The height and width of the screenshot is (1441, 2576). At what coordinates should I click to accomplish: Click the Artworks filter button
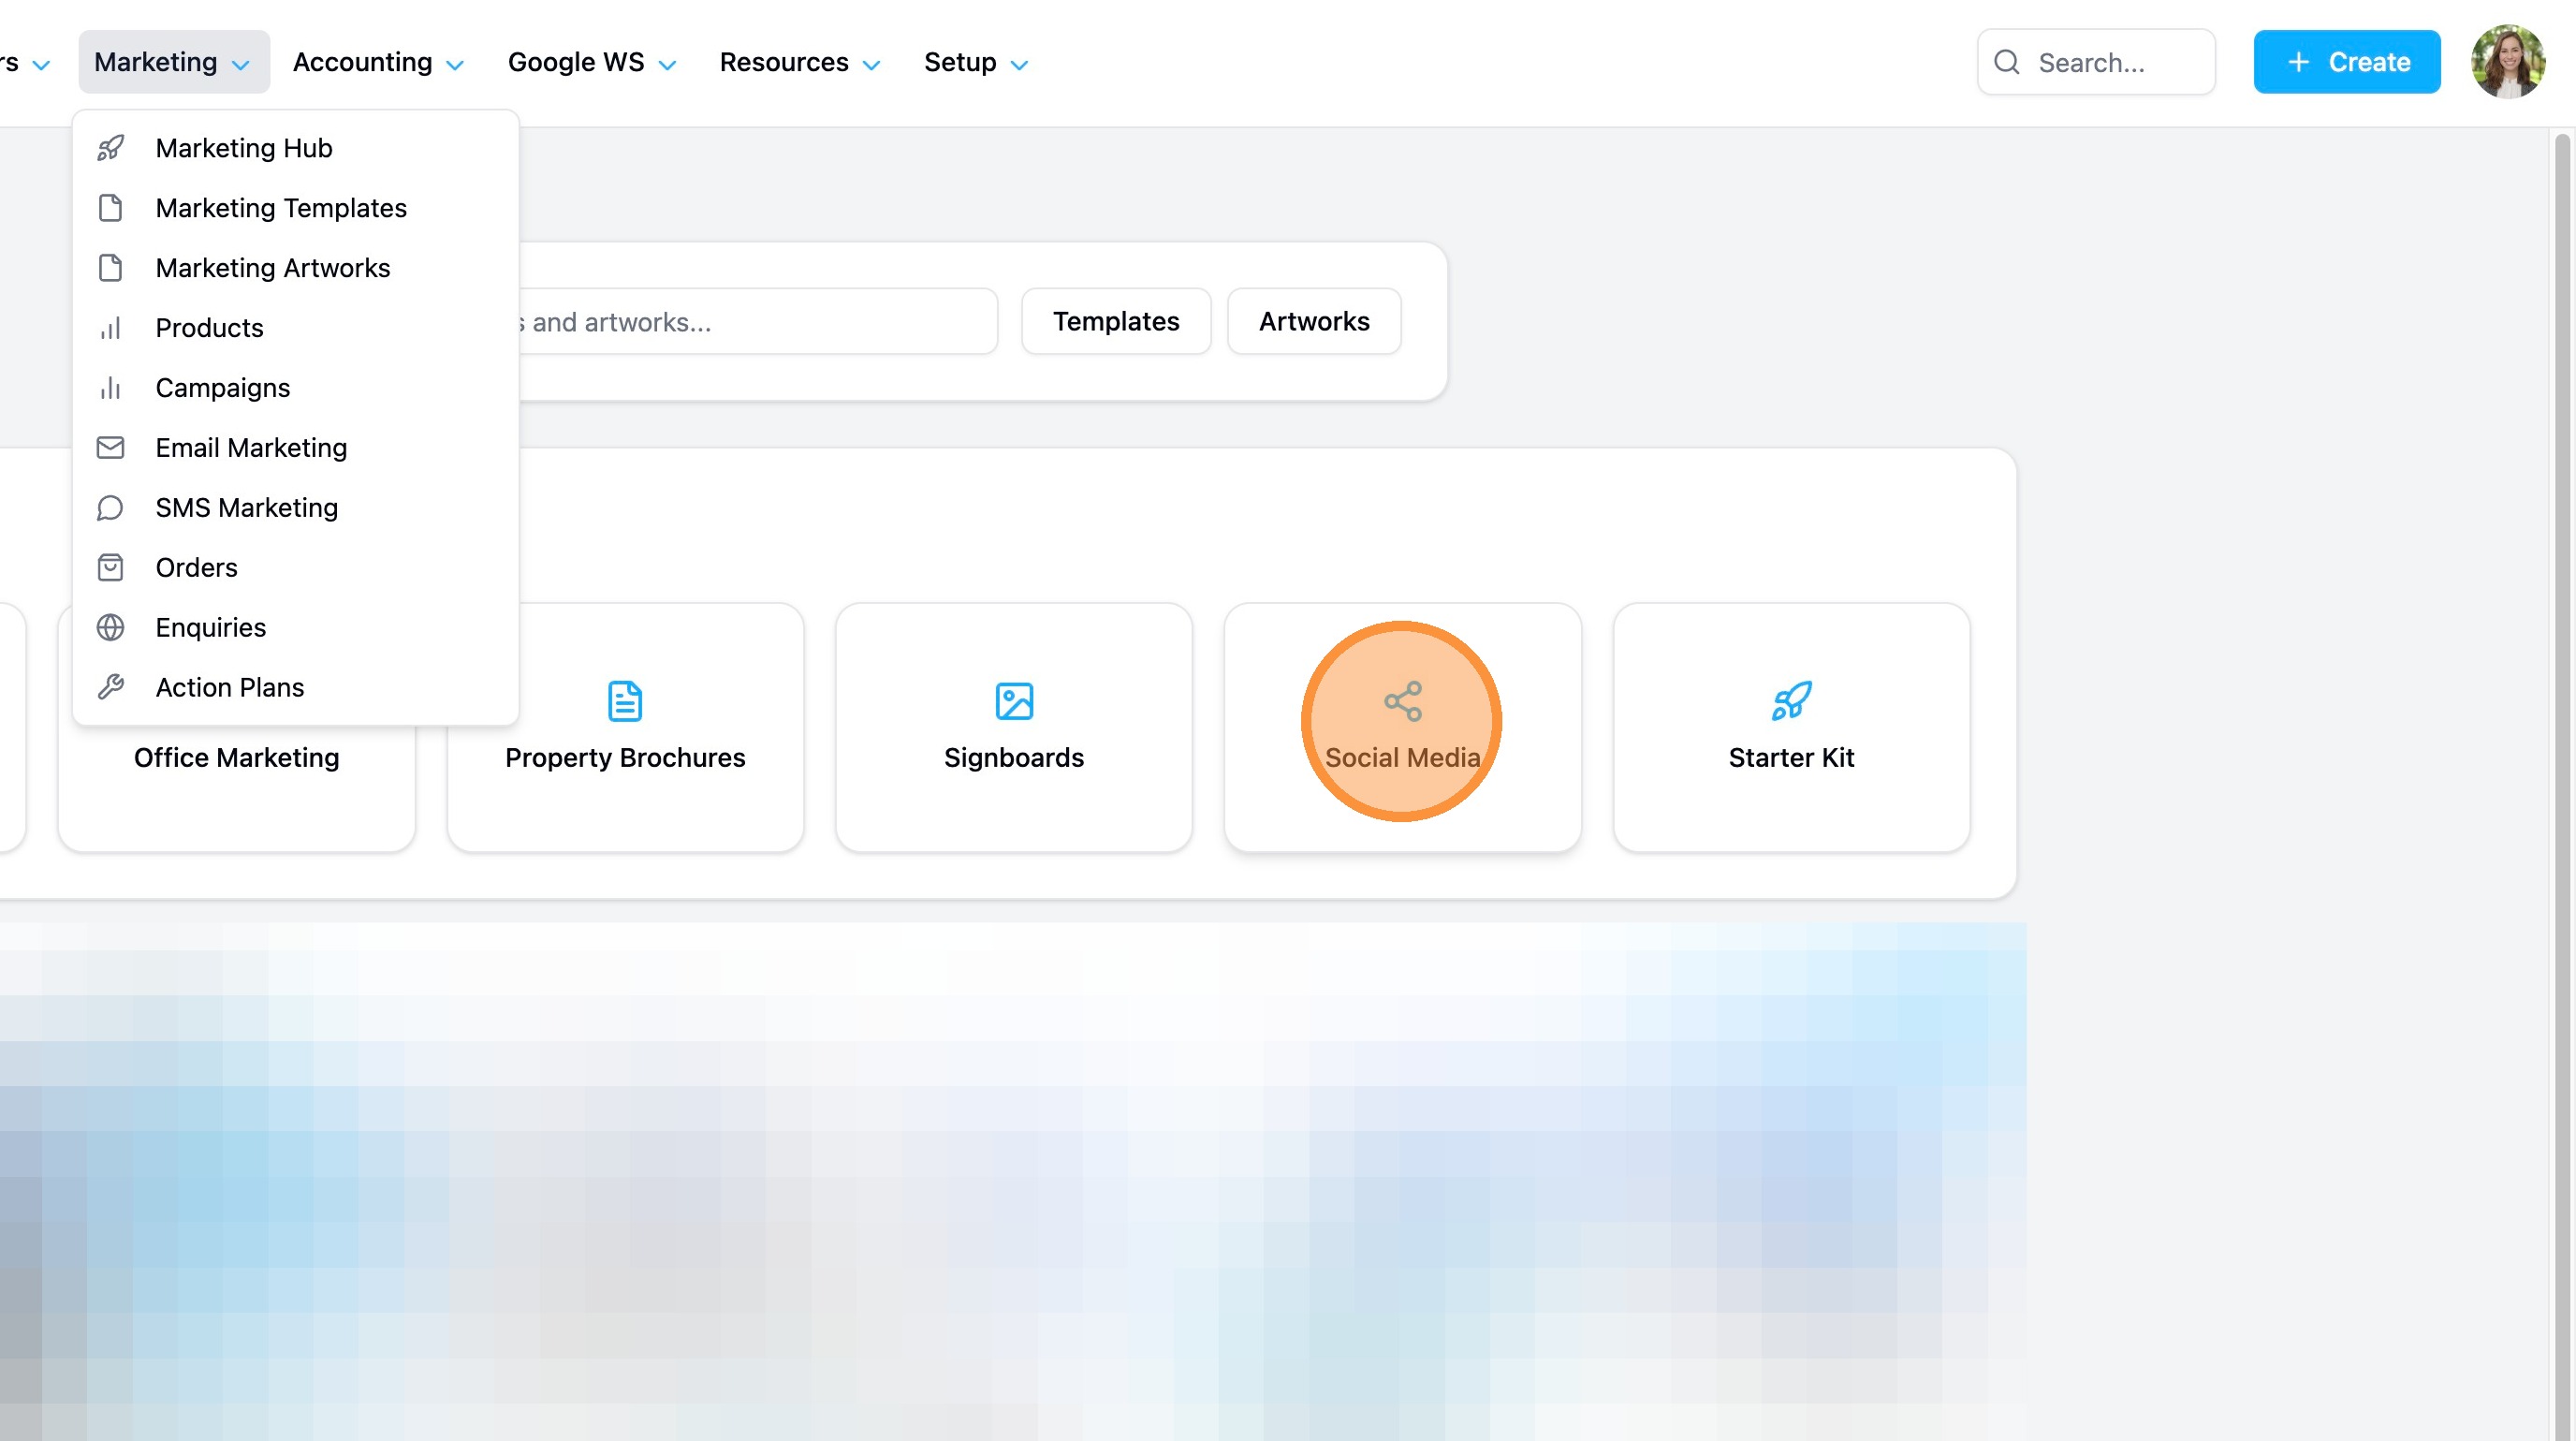(x=1314, y=321)
